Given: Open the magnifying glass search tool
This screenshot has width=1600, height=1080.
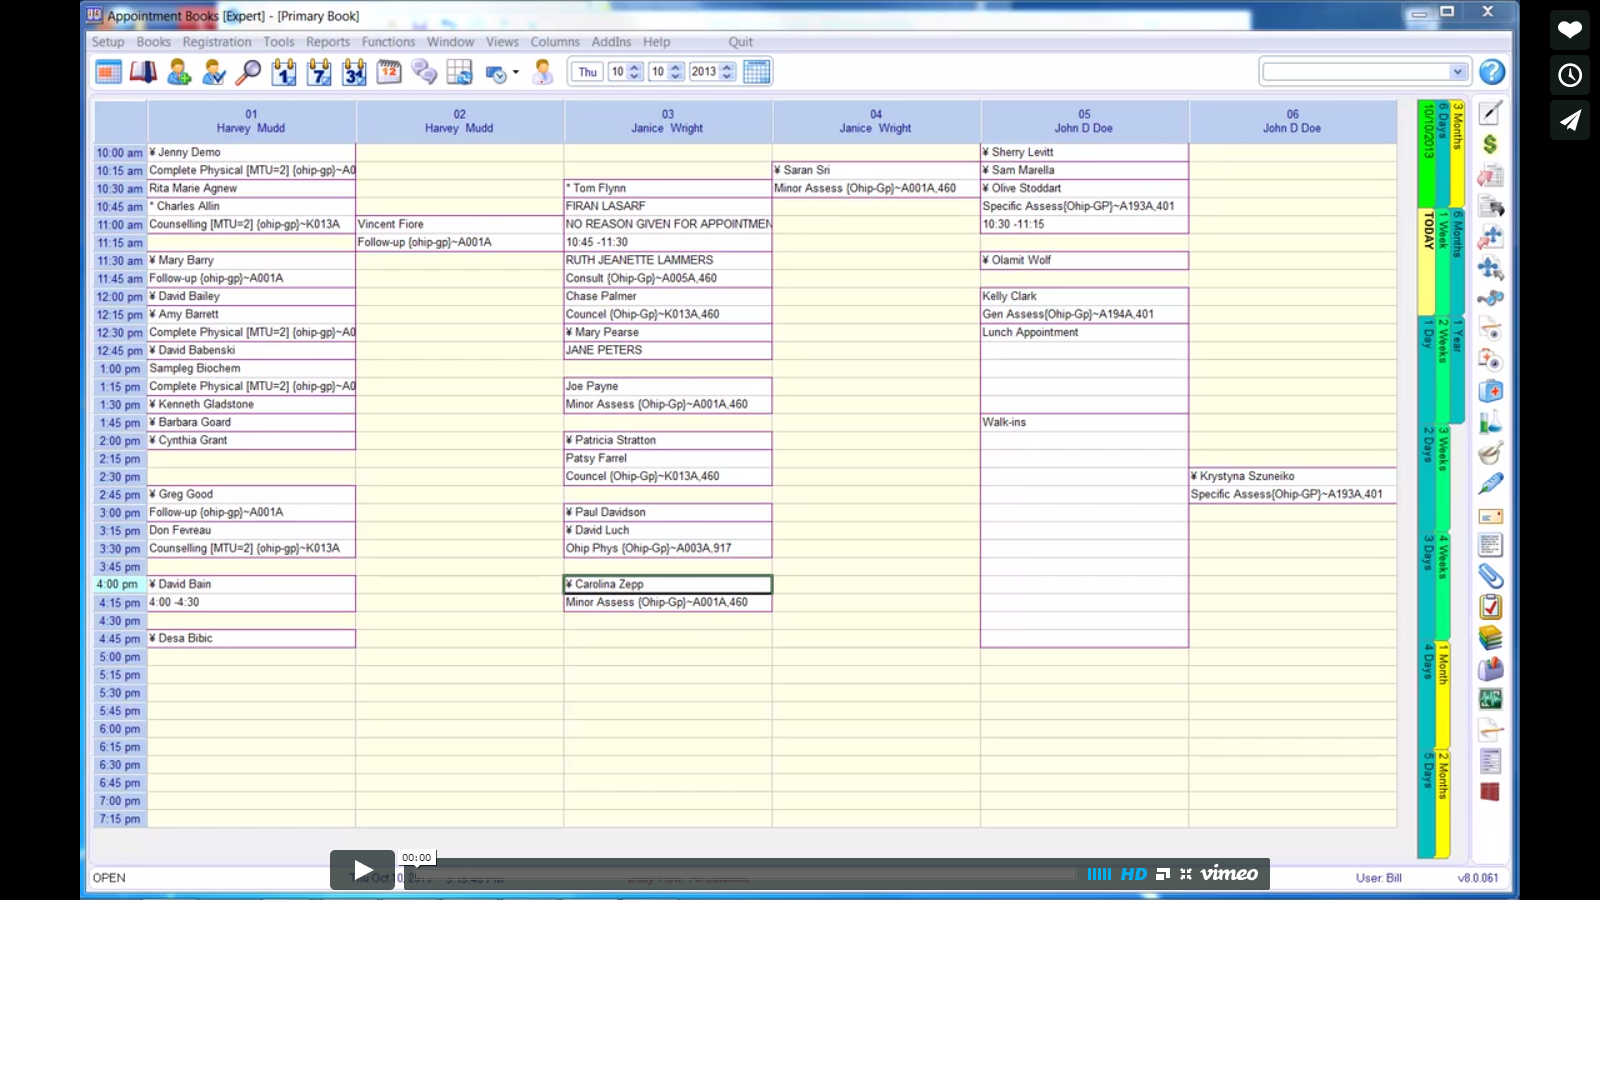Looking at the screenshot, I should [248, 72].
